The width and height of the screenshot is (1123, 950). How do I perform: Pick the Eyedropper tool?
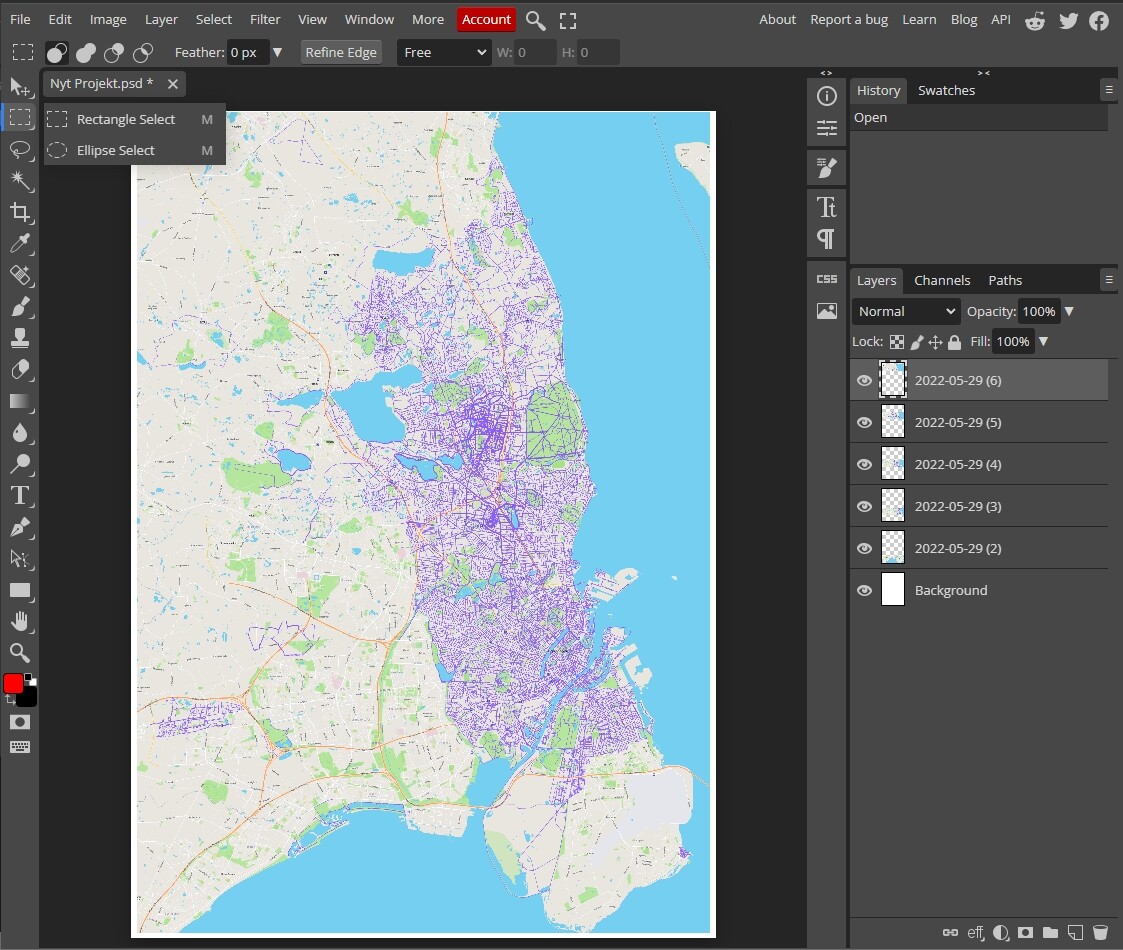(19, 243)
